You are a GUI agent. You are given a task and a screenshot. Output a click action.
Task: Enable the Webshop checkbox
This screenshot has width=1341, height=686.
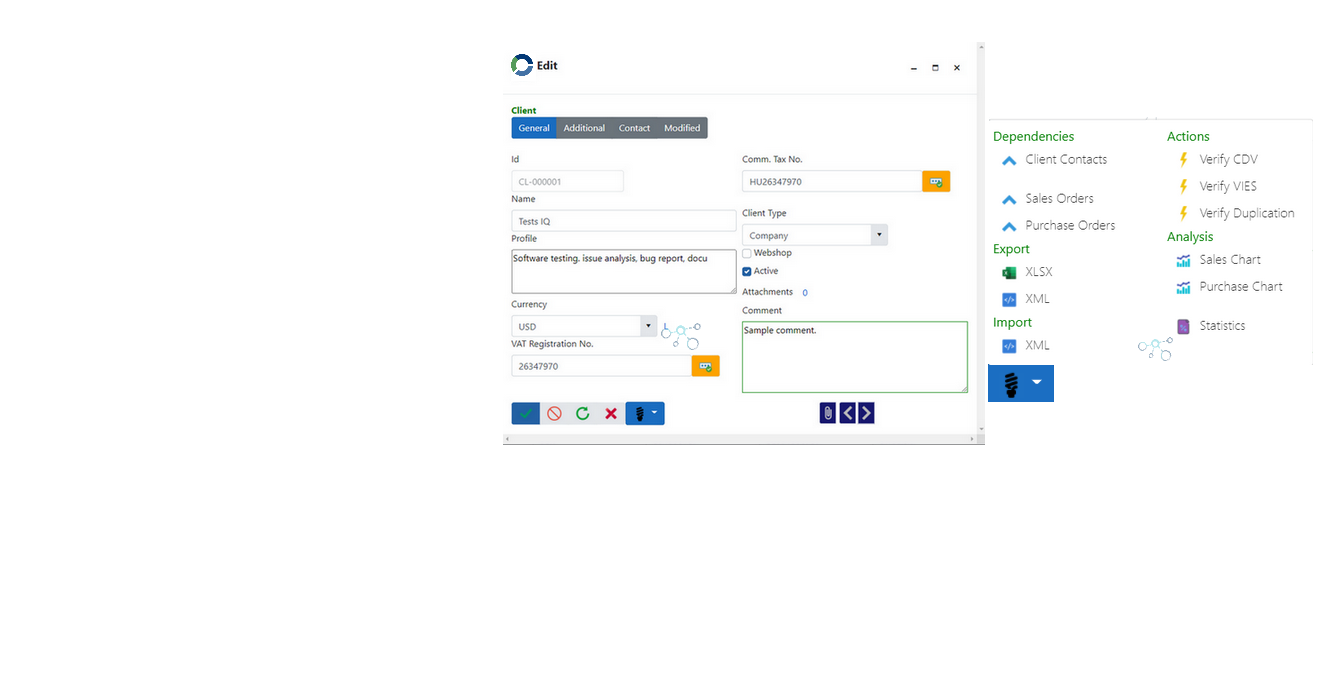click(747, 254)
